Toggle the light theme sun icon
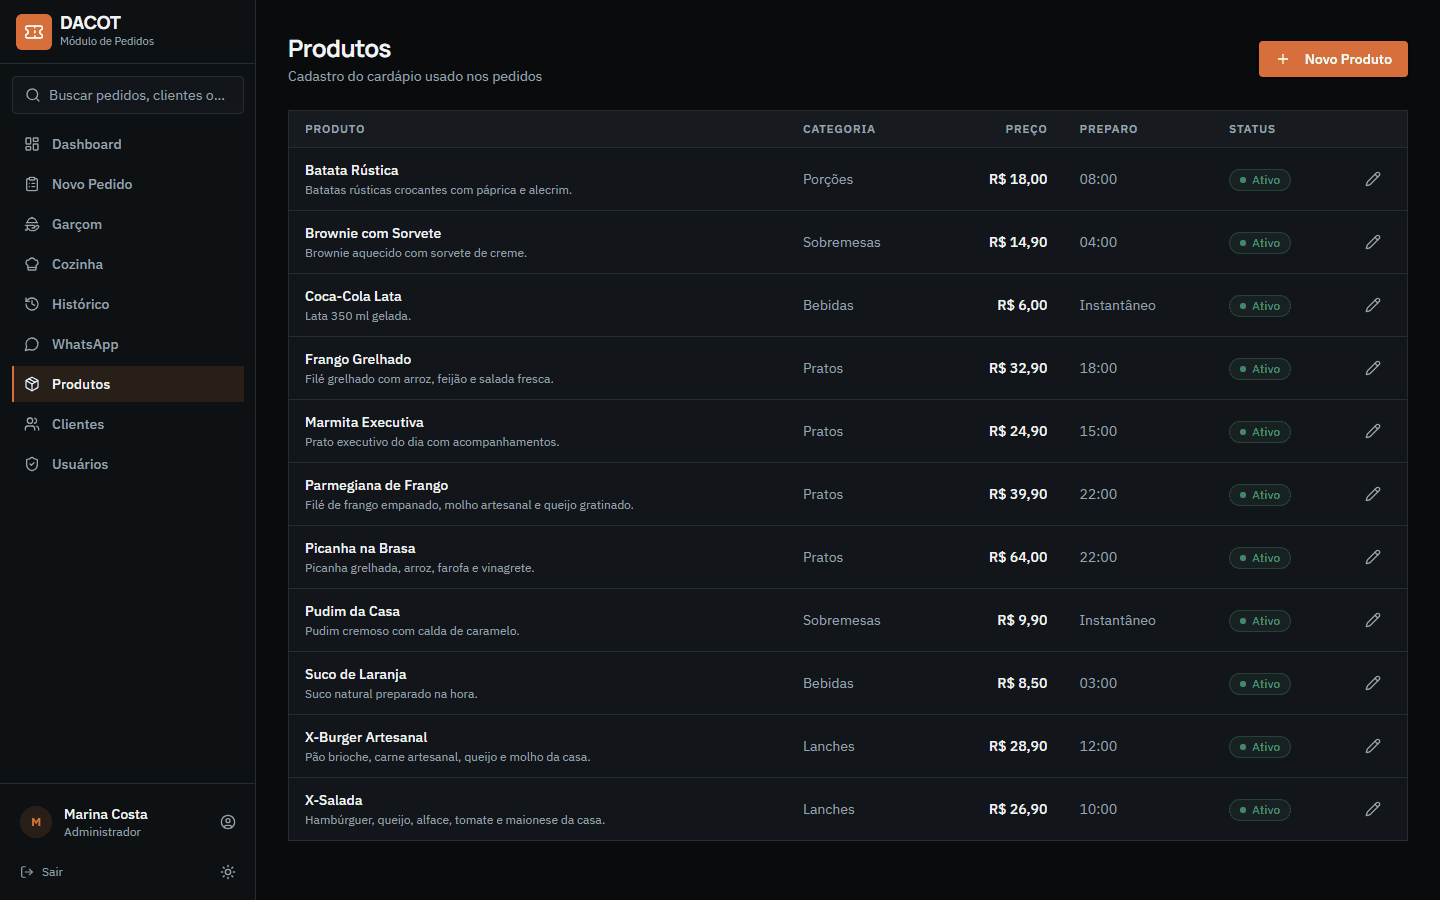The height and width of the screenshot is (900, 1440). click(x=228, y=872)
